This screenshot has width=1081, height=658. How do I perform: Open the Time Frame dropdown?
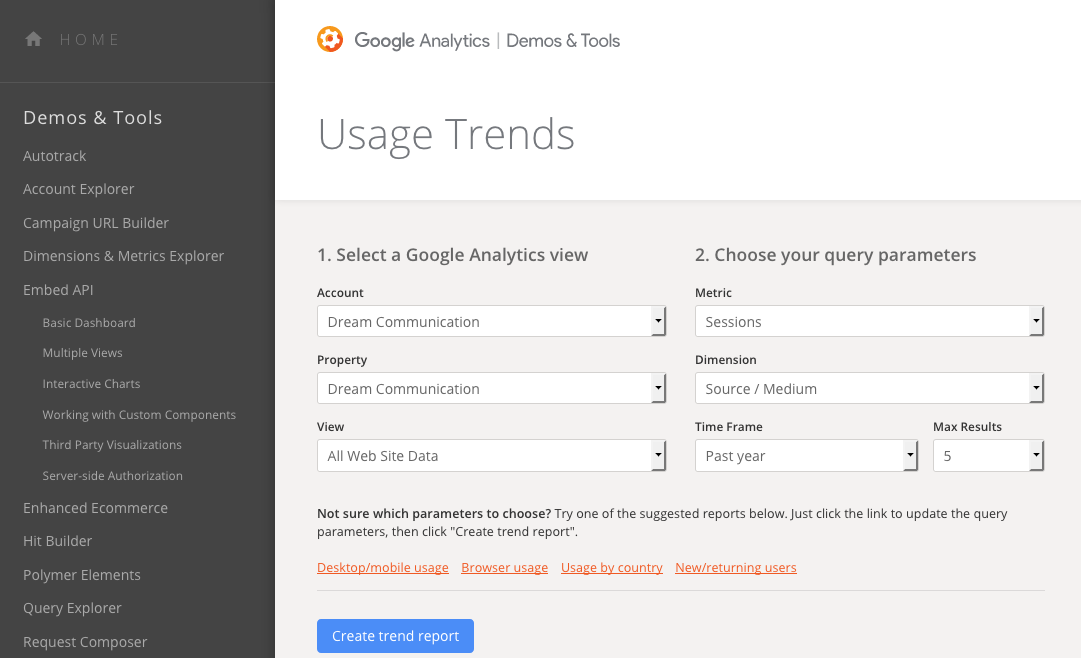[806, 455]
